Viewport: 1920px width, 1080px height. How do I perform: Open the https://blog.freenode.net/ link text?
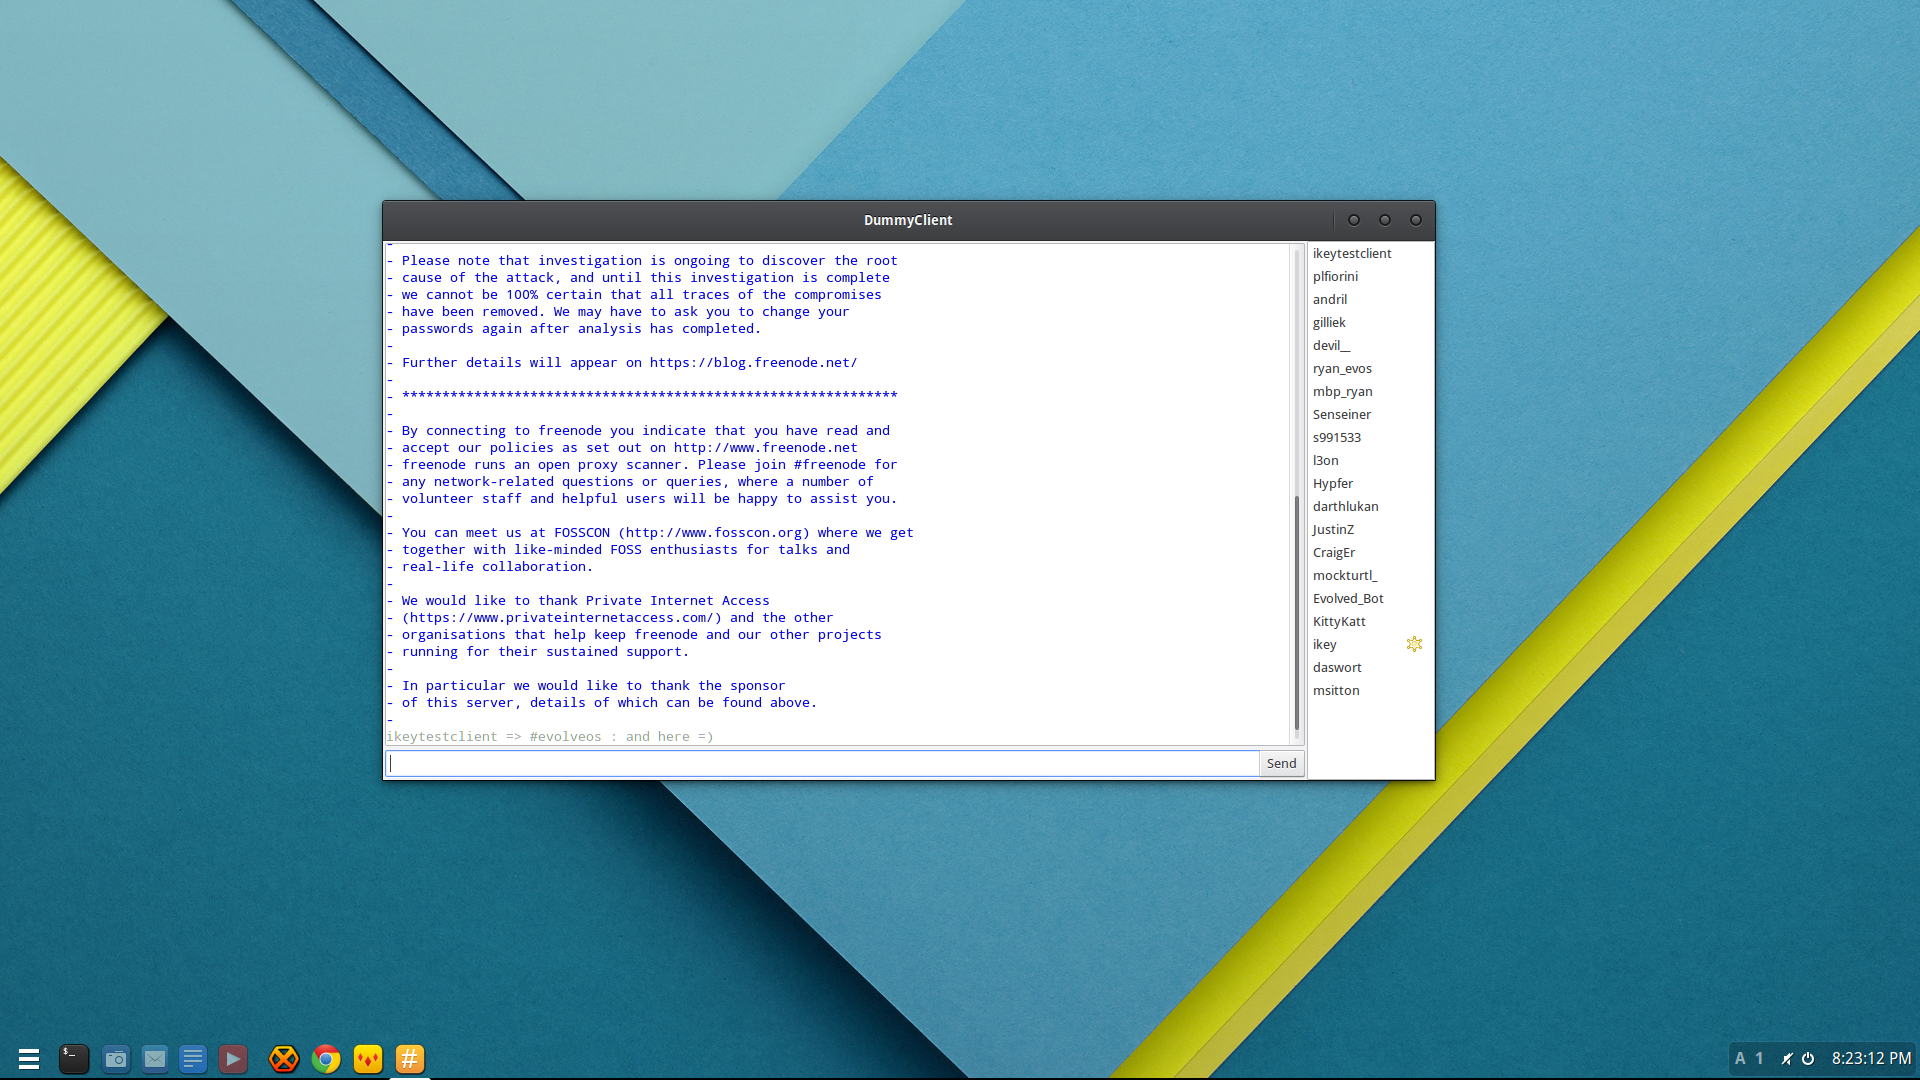pos(753,363)
